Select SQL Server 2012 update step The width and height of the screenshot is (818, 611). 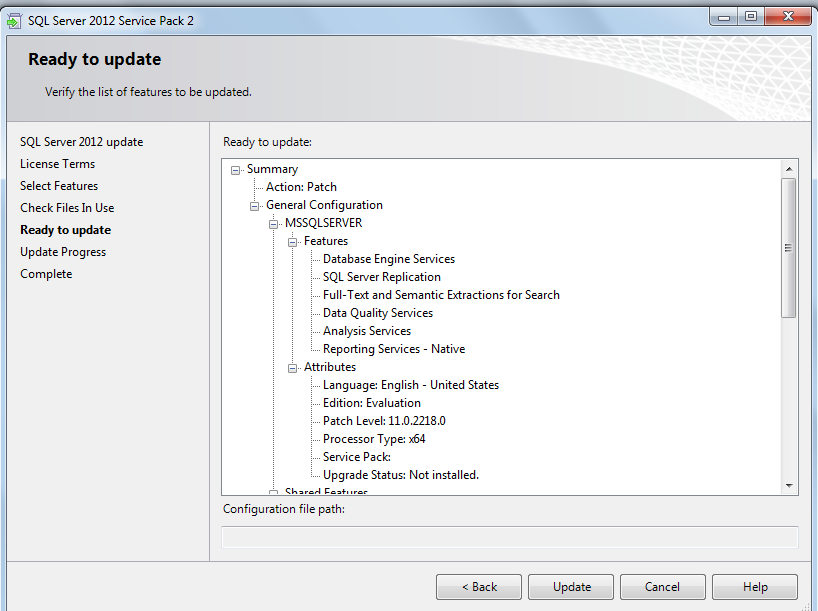(x=81, y=142)
